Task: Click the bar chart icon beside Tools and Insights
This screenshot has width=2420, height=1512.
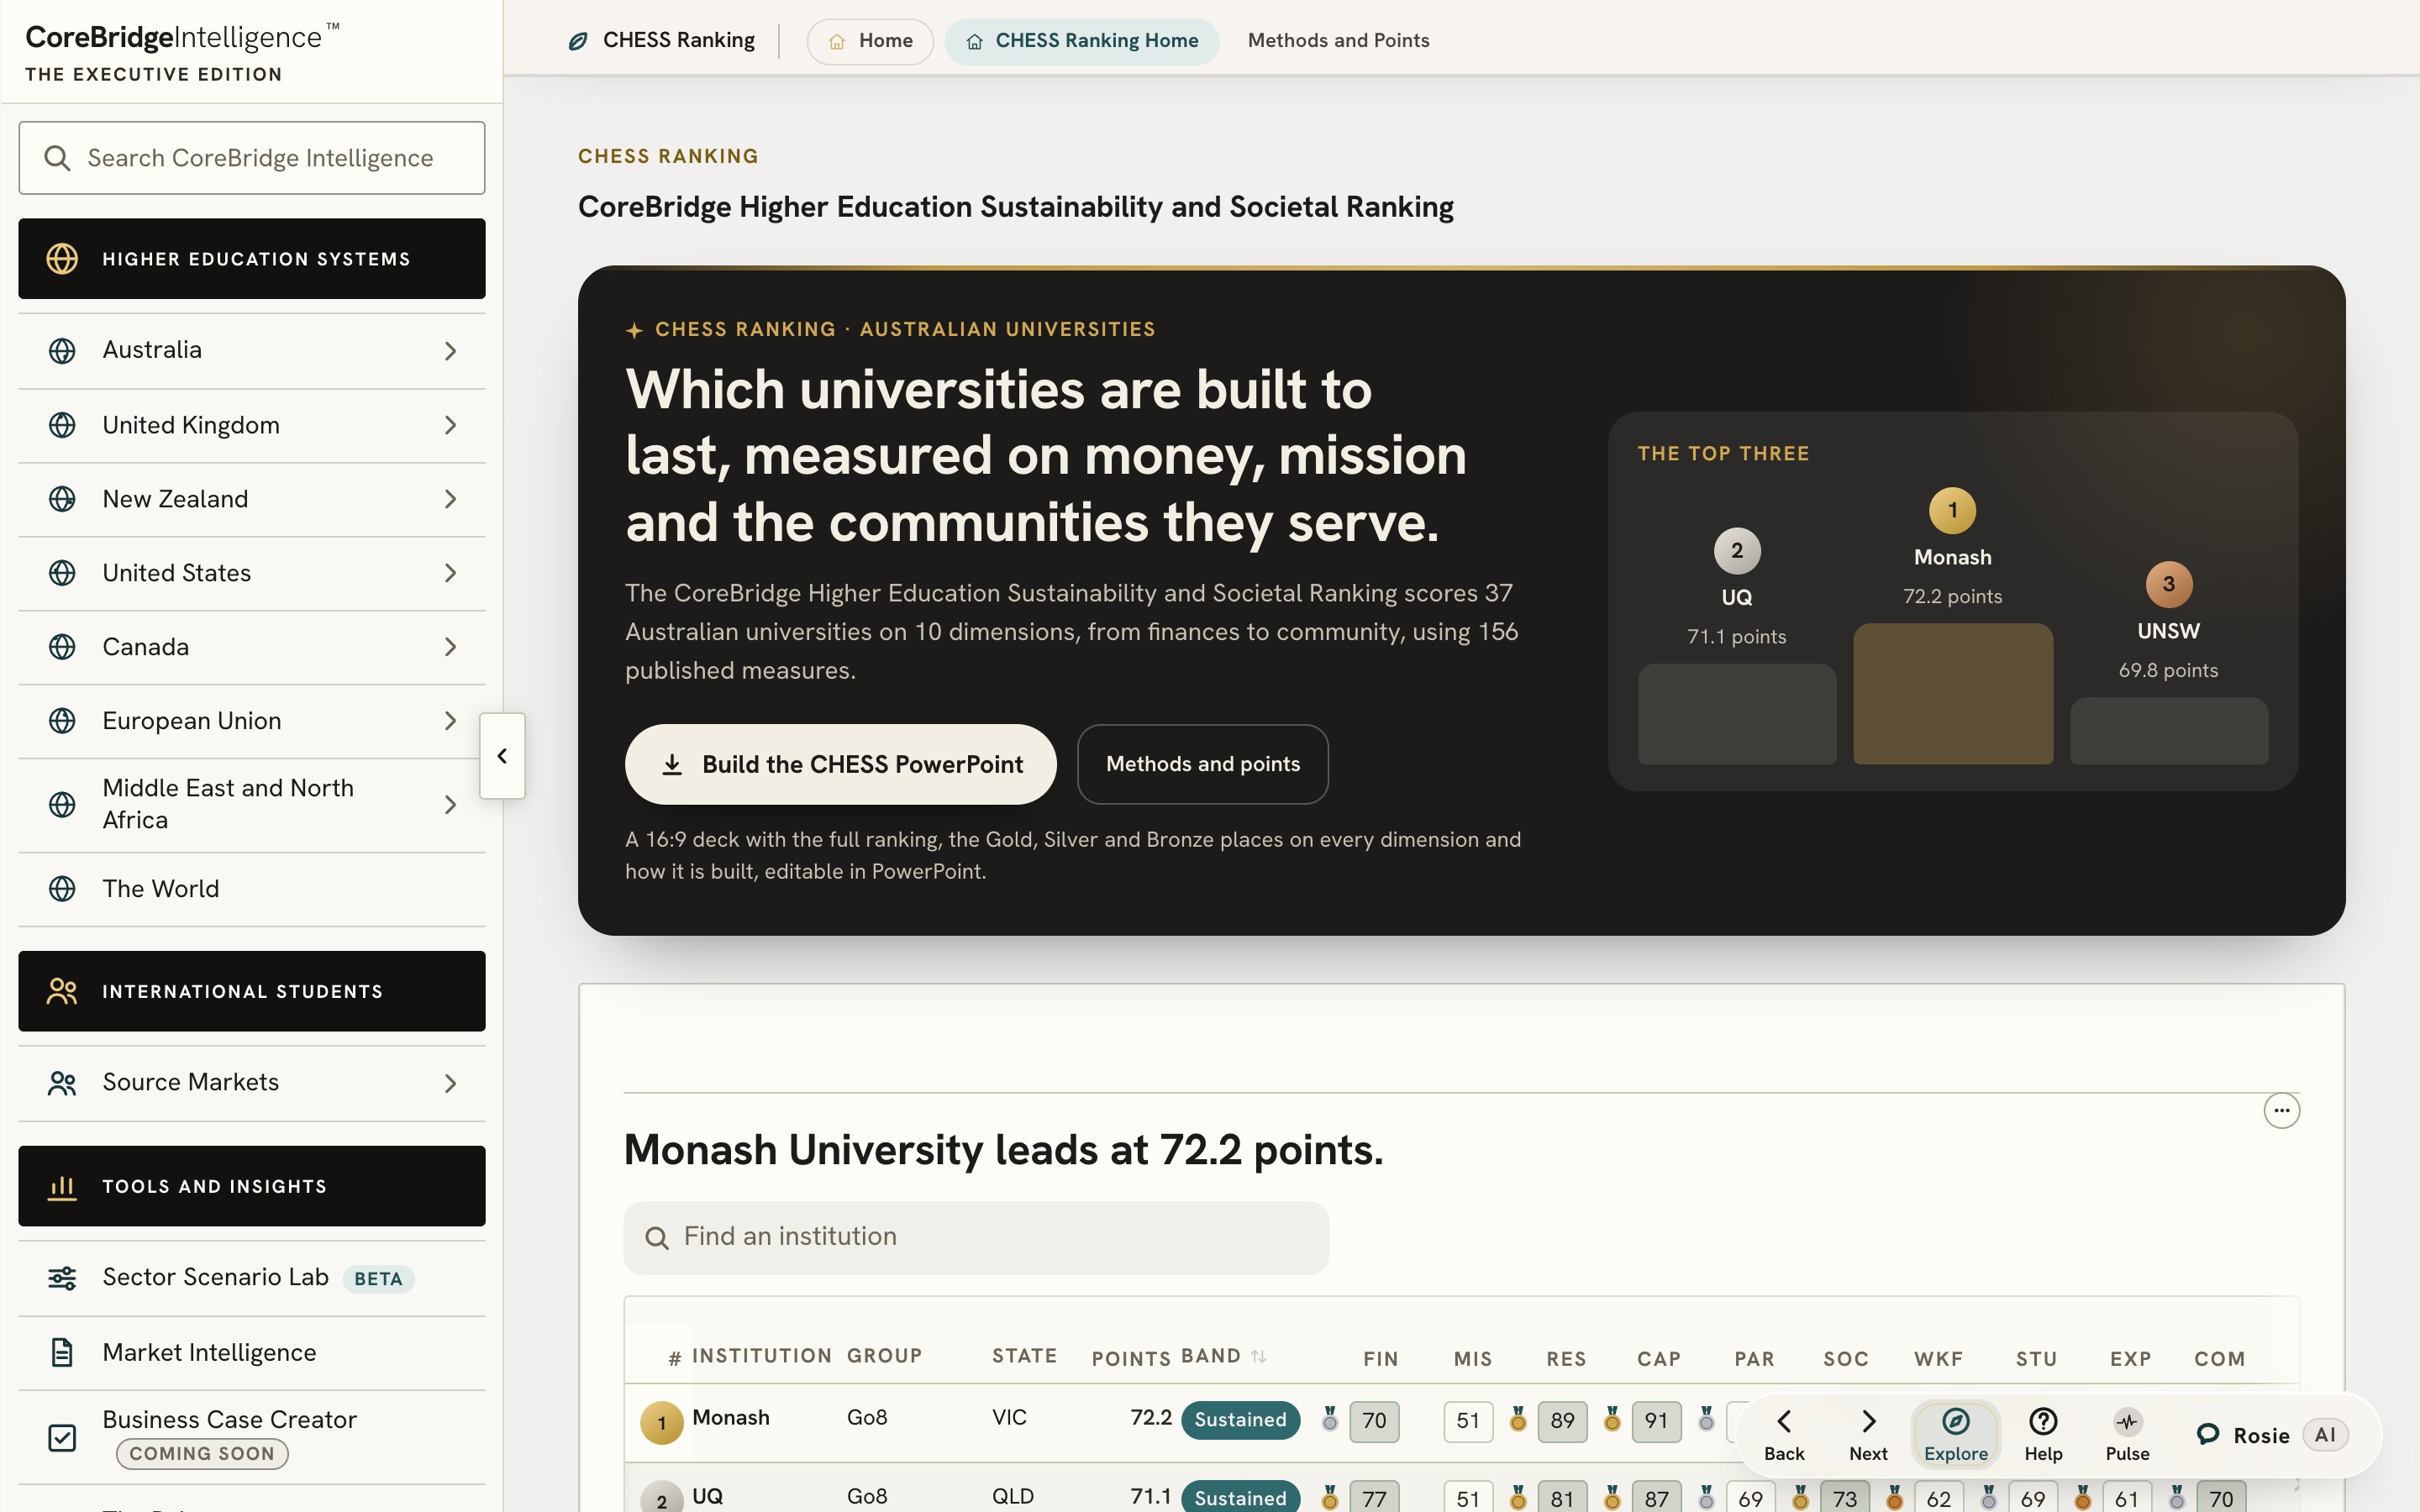Action: 62,1186
